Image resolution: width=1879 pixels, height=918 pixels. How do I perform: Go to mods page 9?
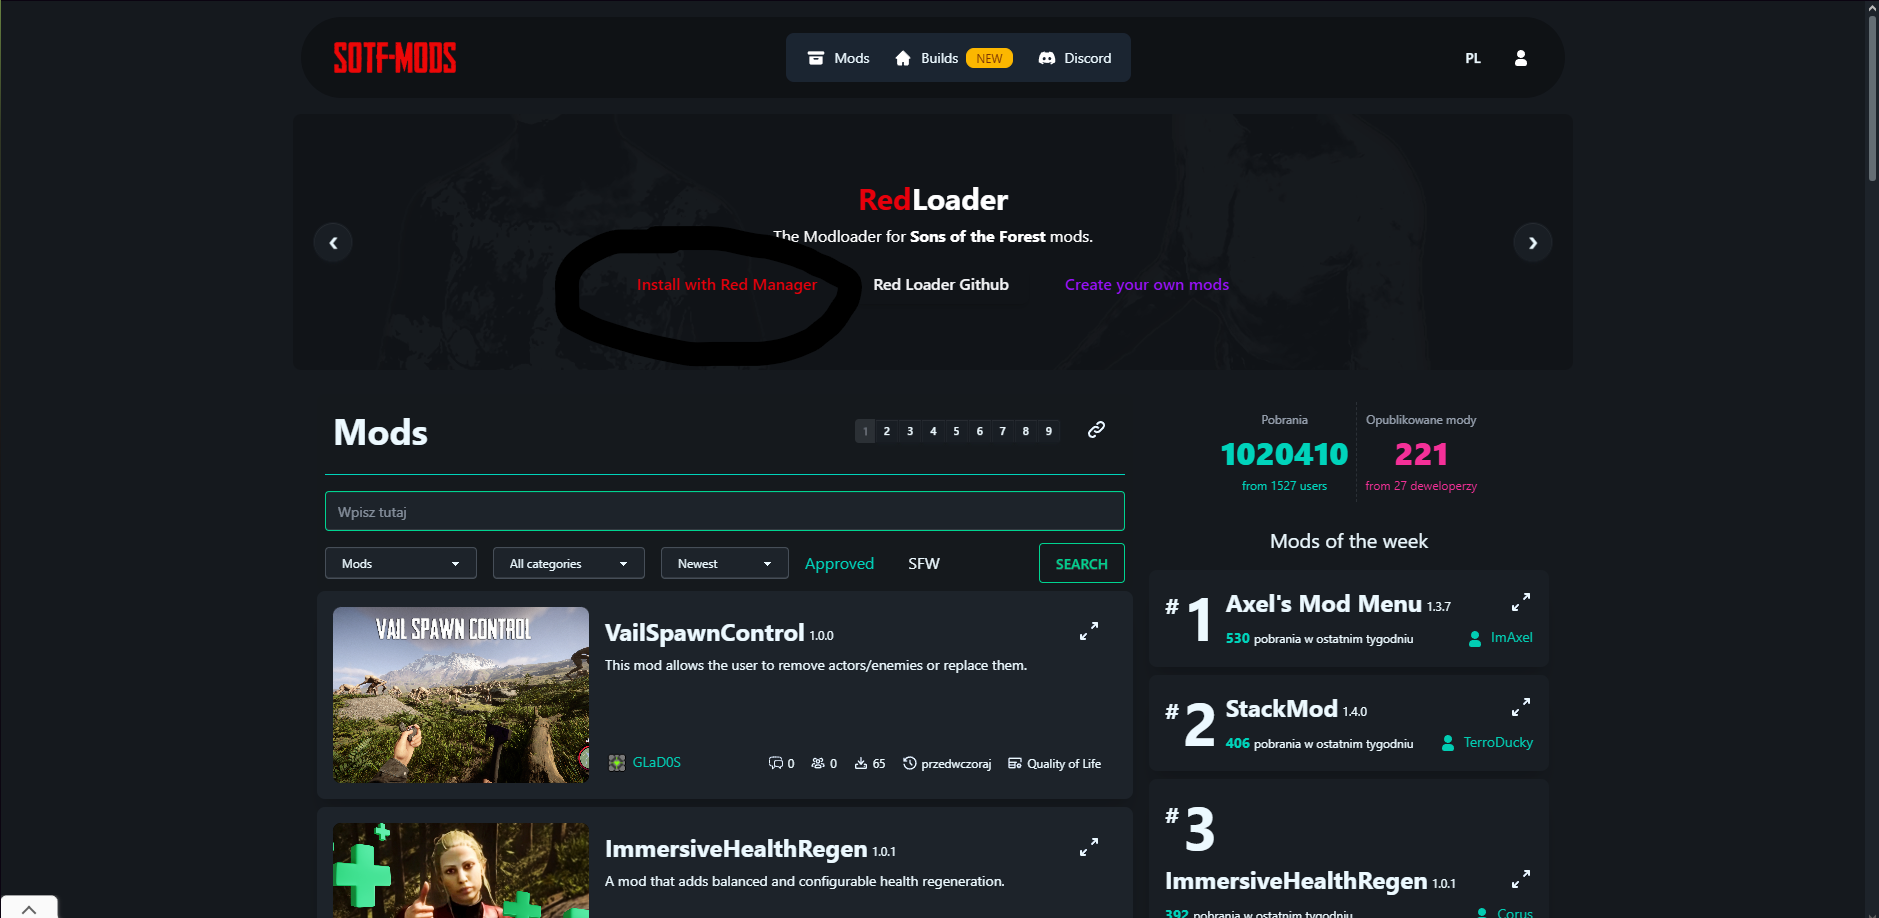[1049, 431]
